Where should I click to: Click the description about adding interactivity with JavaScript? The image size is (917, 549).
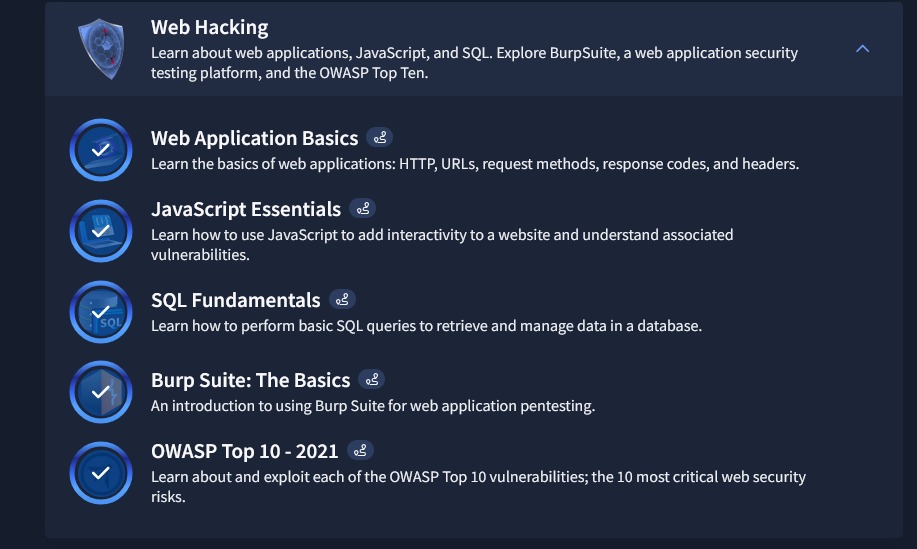pos(442,244)
